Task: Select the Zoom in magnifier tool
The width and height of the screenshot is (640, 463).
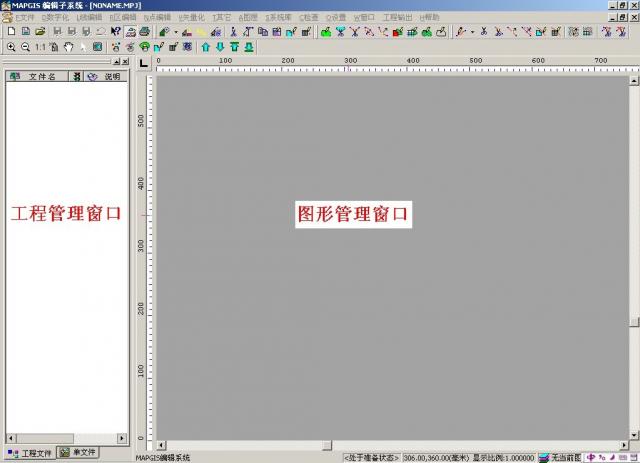Action: 11,47
